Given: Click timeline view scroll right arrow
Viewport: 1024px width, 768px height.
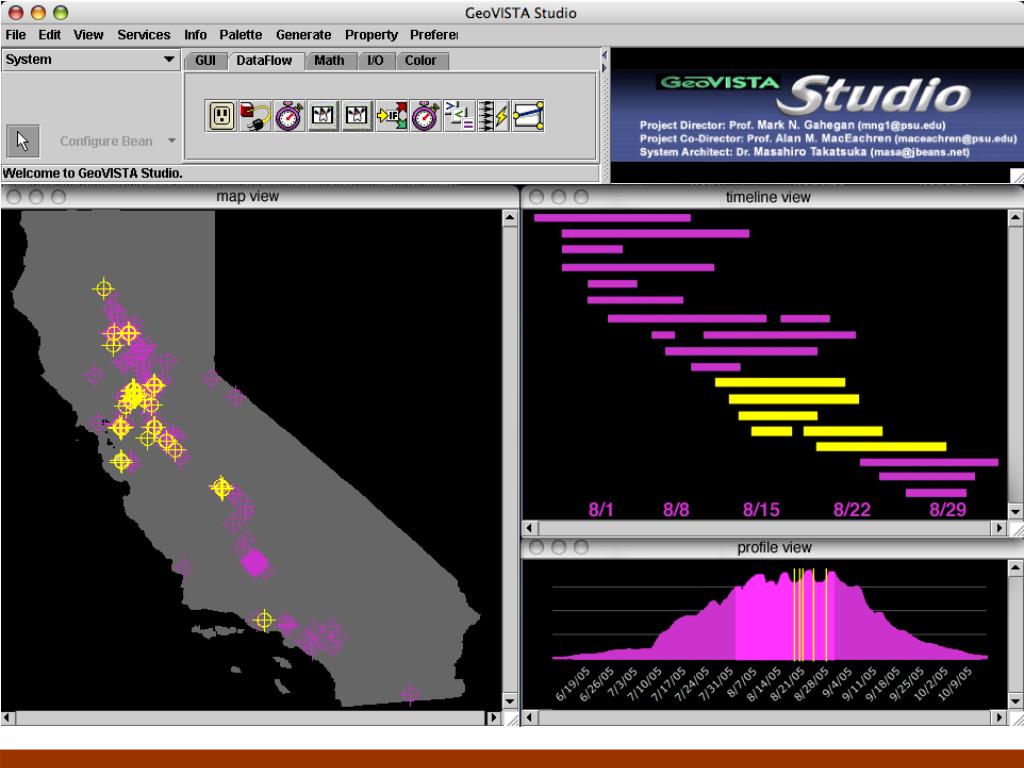Looking at the screenshot, I should 999,528.
